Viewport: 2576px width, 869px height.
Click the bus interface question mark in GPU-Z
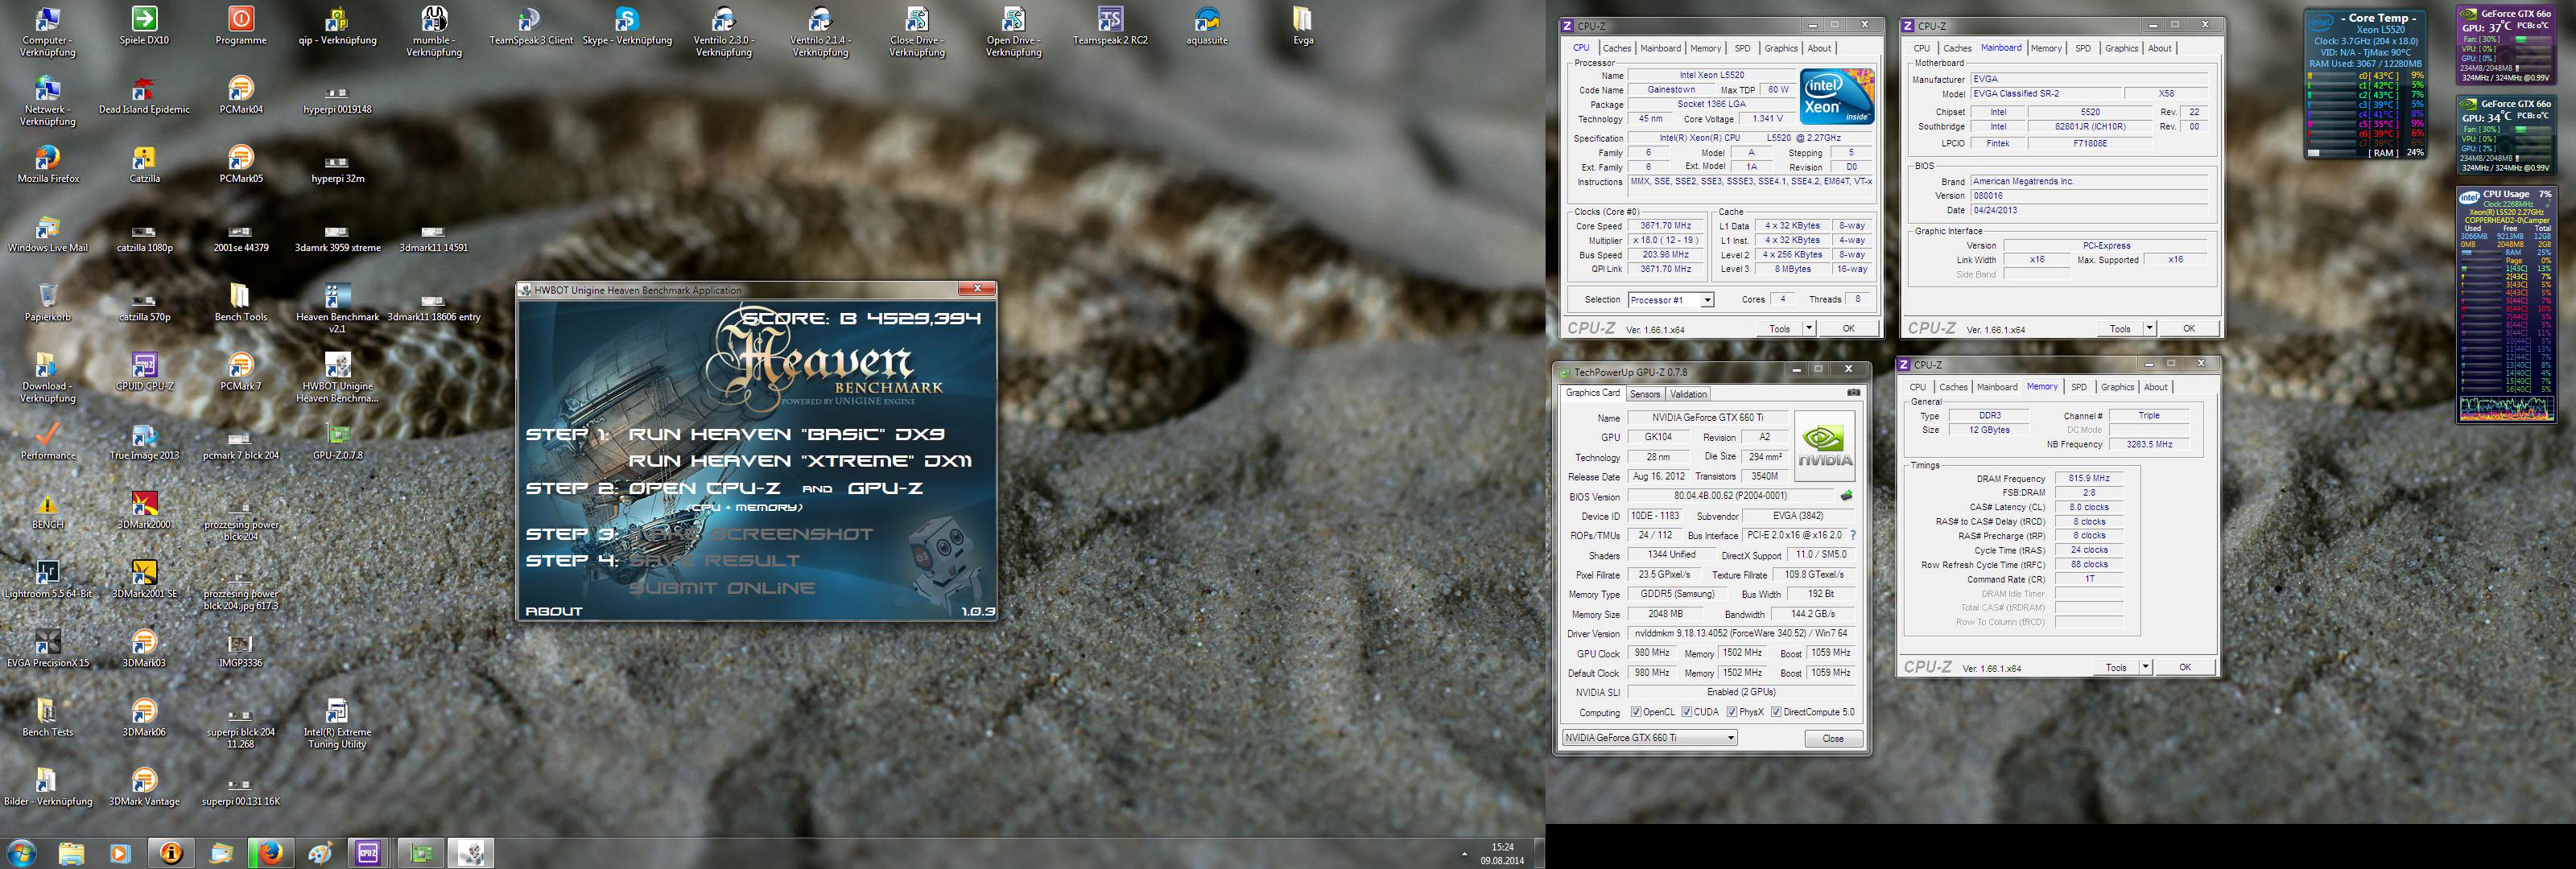pos(1852,535)
